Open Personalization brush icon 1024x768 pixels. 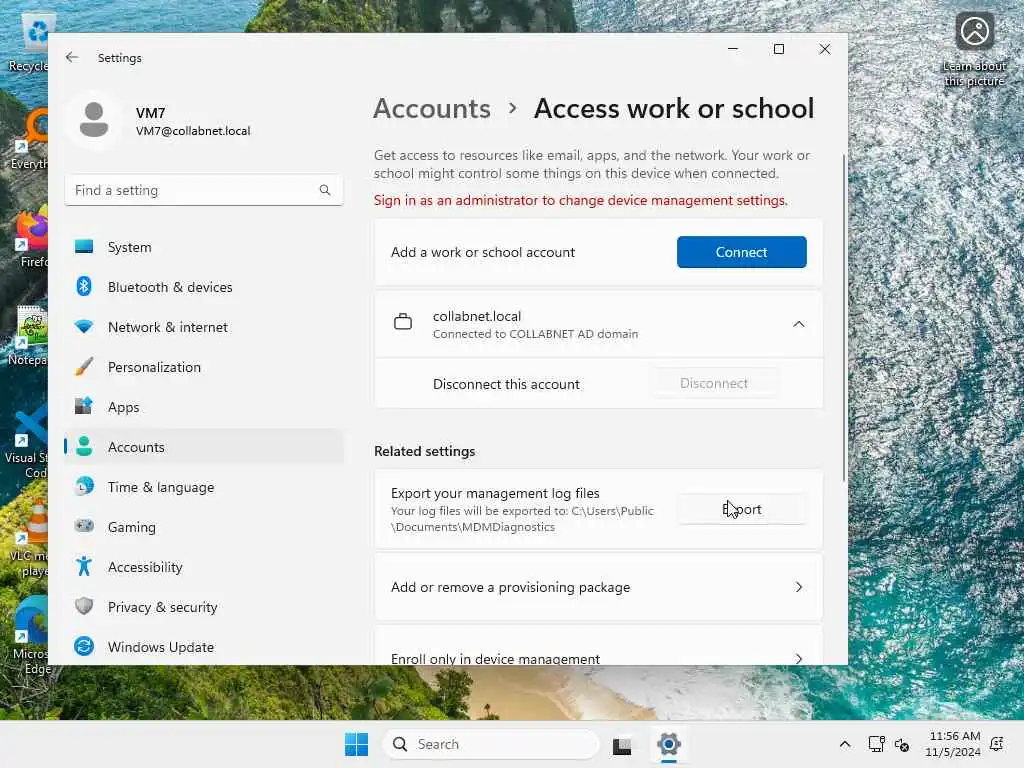pyautogui.click(x=84, y=366)
